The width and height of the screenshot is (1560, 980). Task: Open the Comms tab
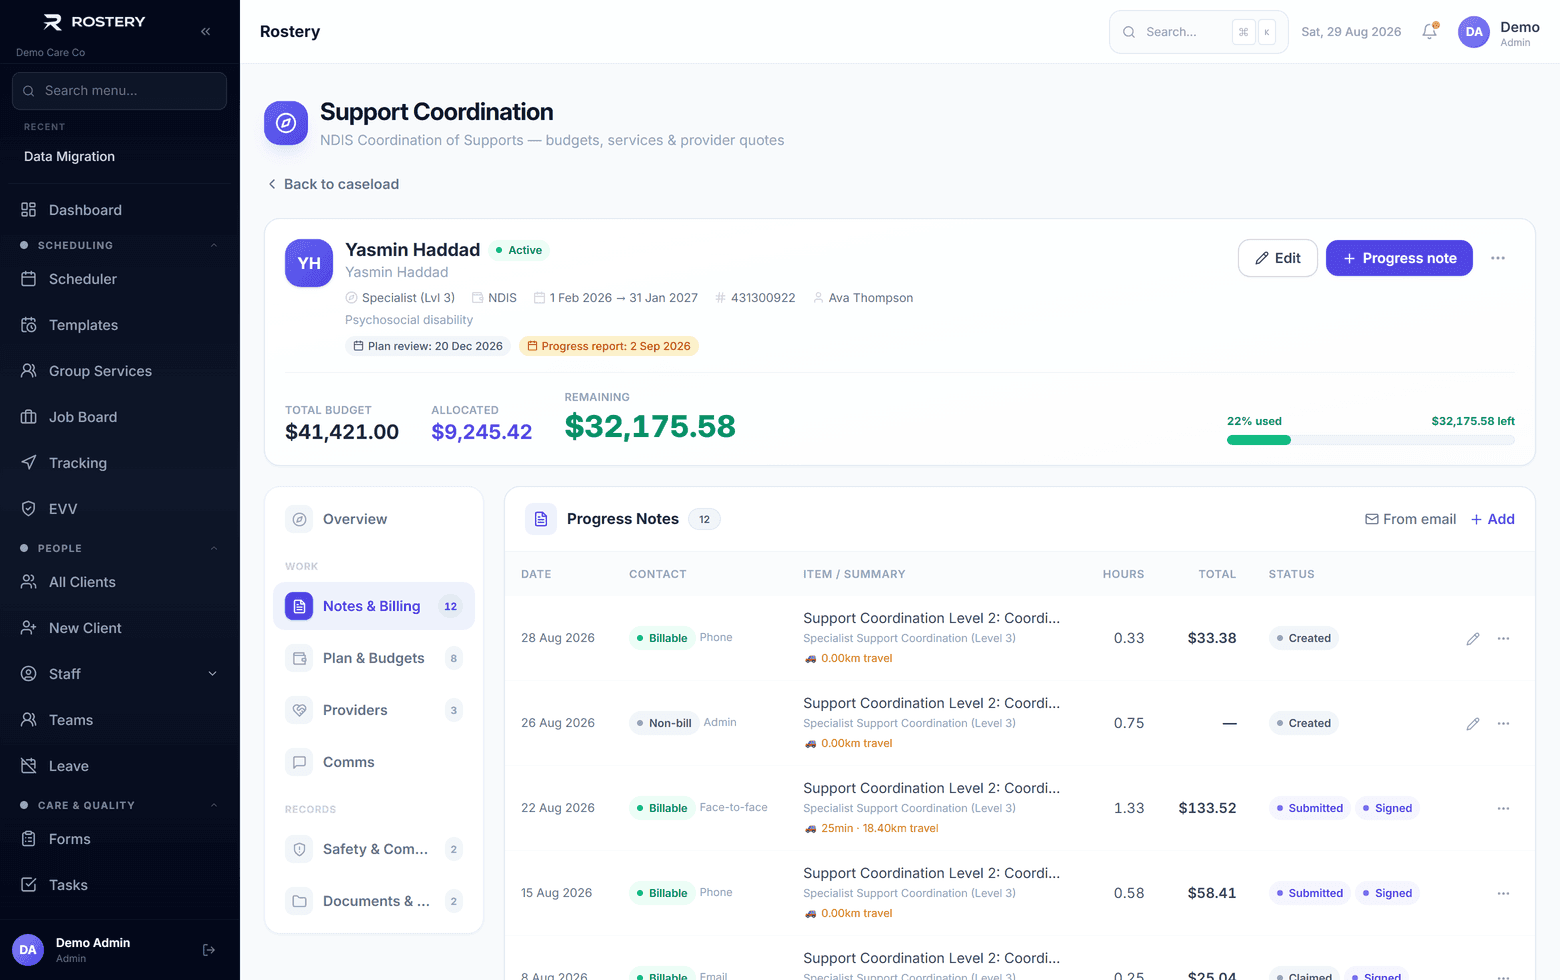[x=373, y=762]
